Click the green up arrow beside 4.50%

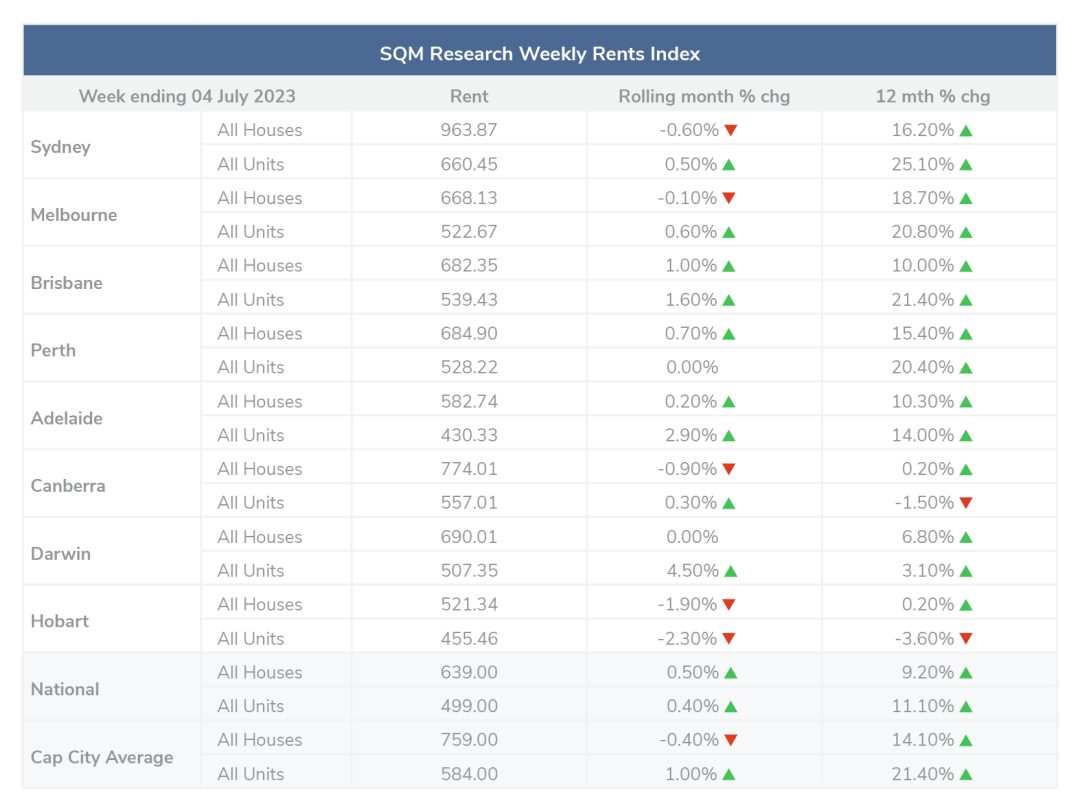click(731, 571)
